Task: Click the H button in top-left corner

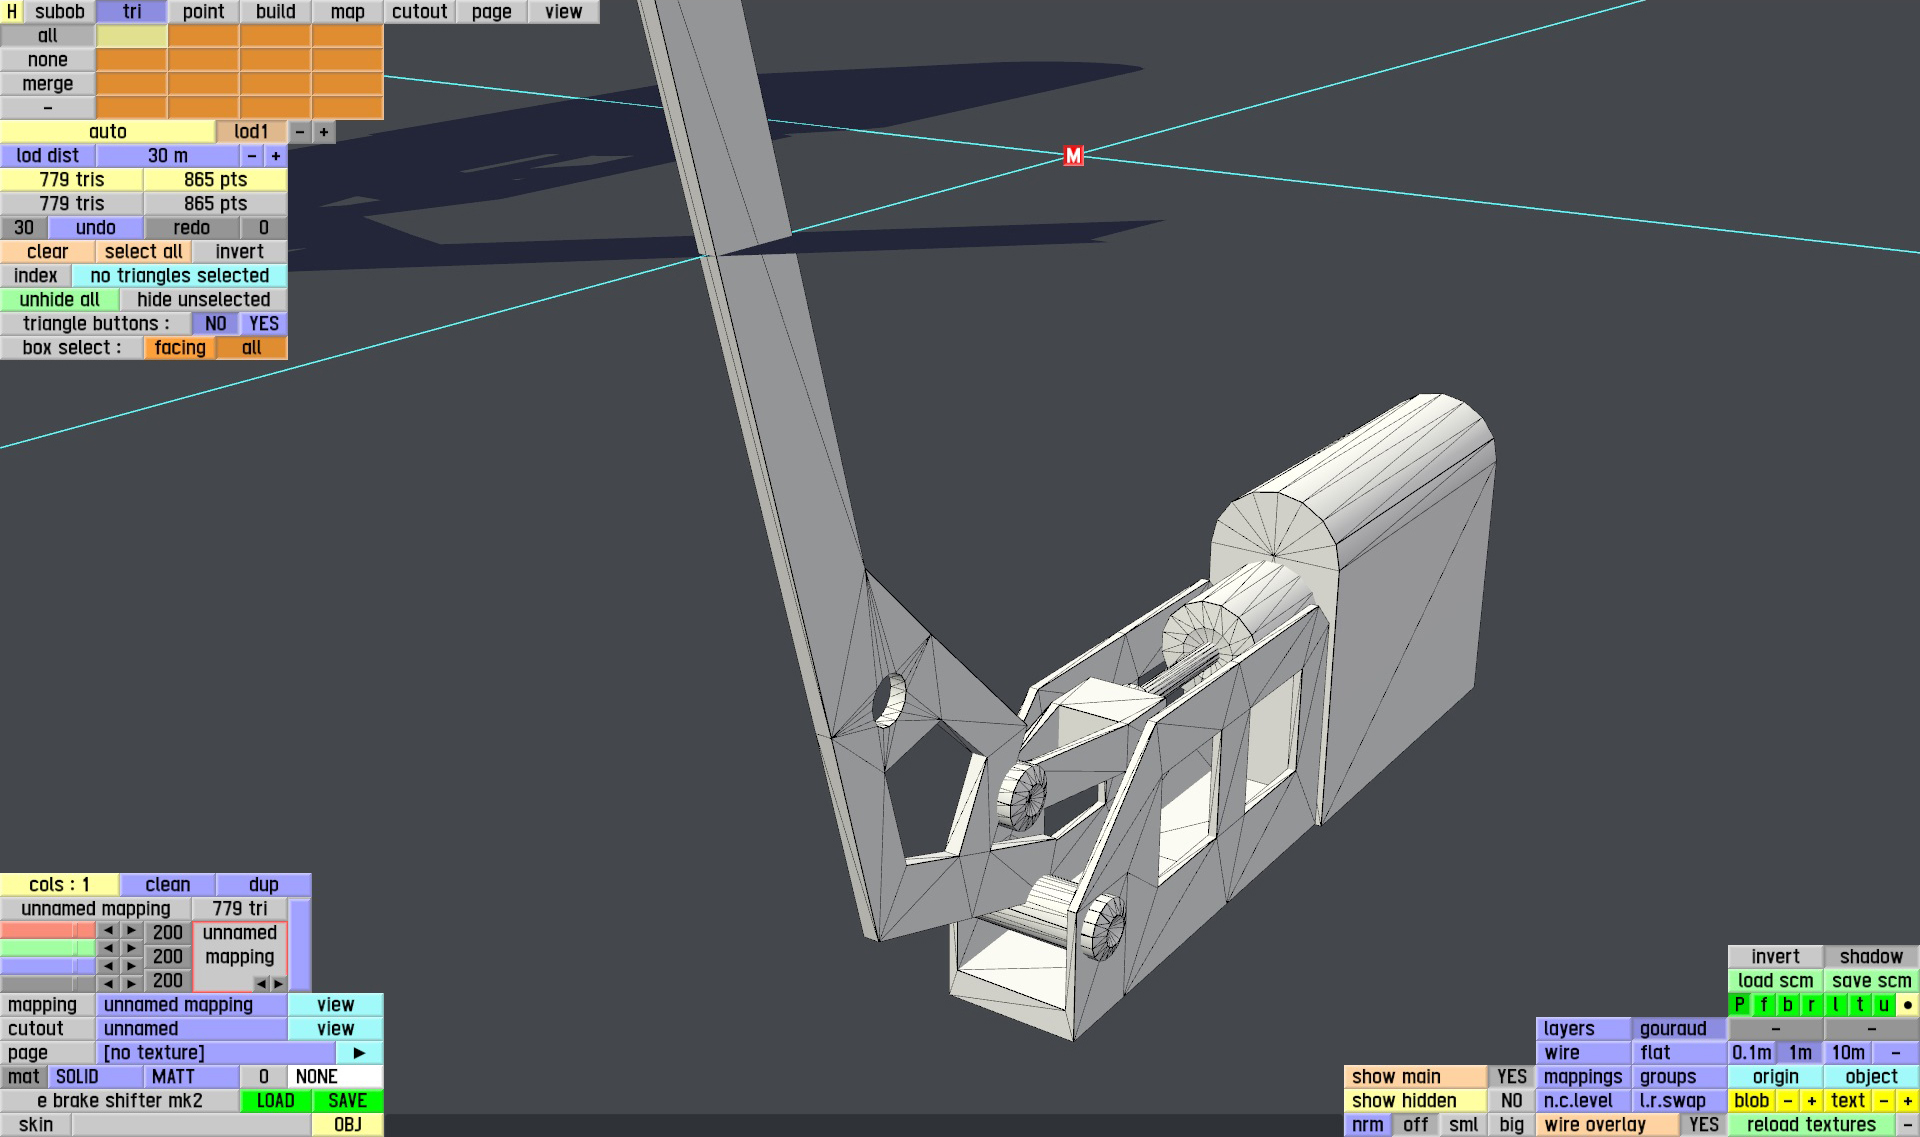Action: click(x=12, y=12)
